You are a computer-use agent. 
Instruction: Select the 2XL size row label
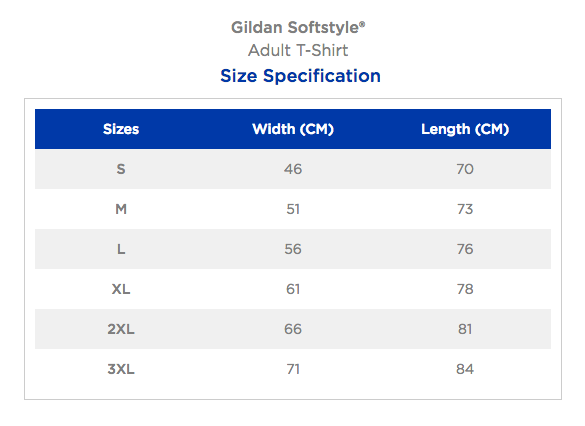(x=121, y=329)
